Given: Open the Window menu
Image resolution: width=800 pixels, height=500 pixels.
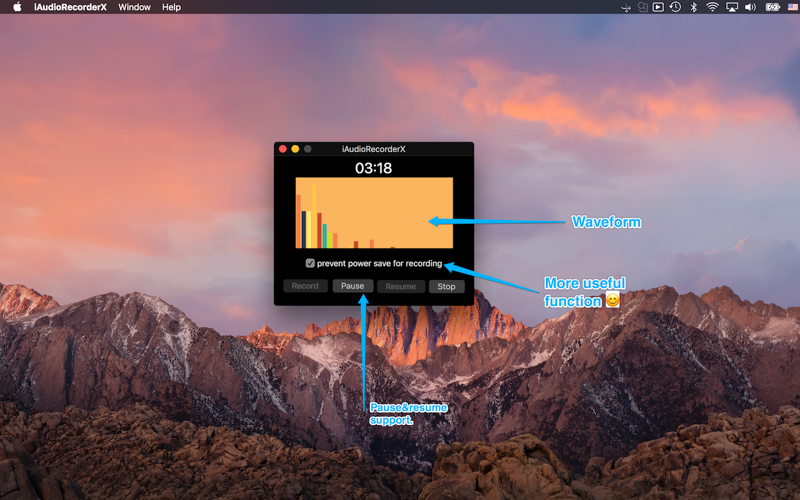Looking at the screenshot, I should point(134,7).
